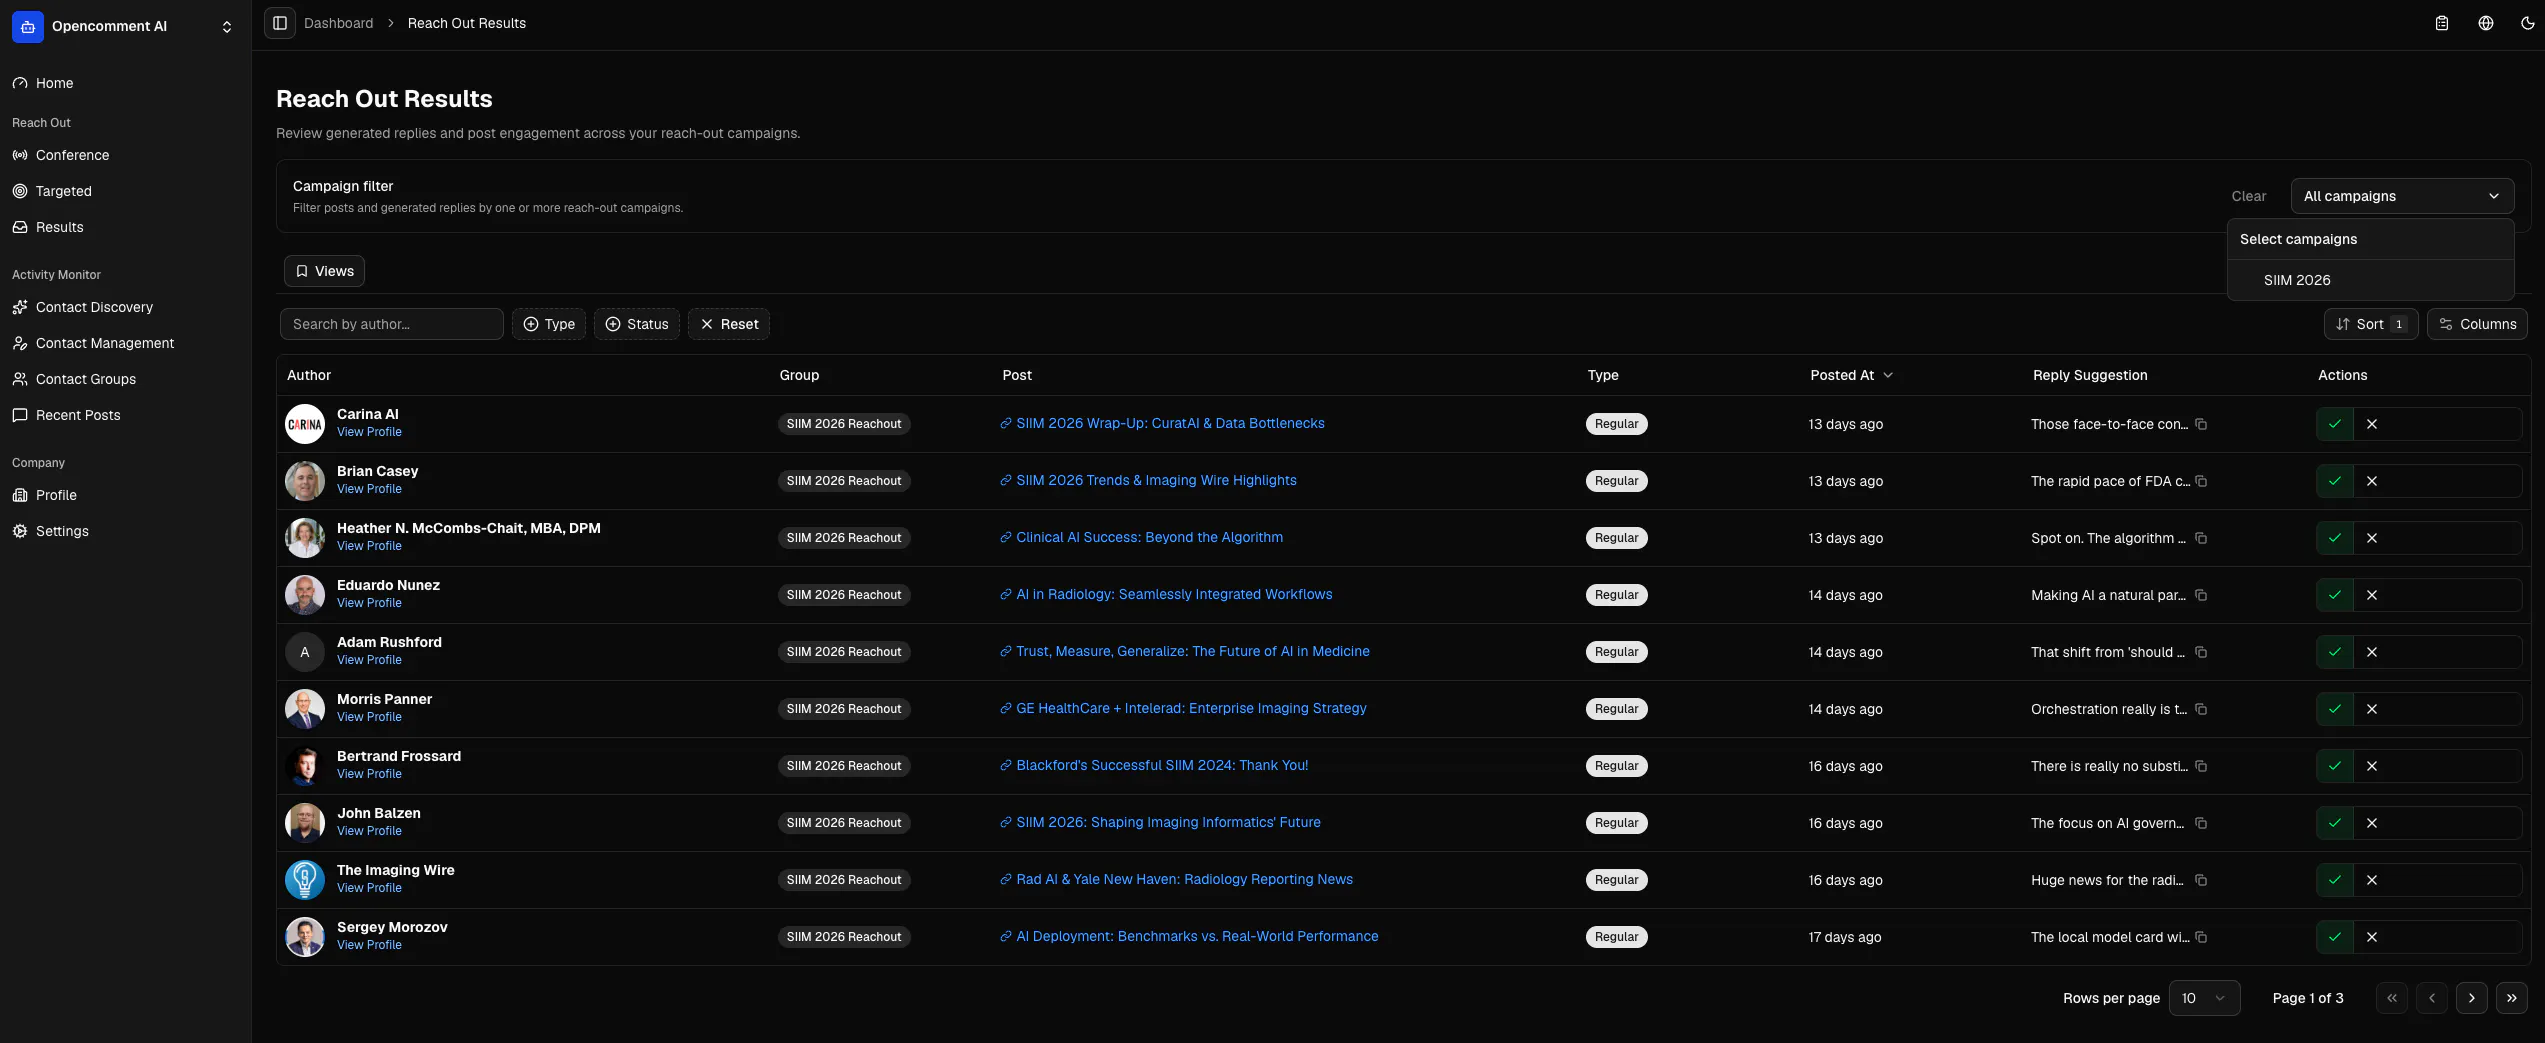
Task: Reject Carina AI reply with X
Action: (x=2372, y=424)
